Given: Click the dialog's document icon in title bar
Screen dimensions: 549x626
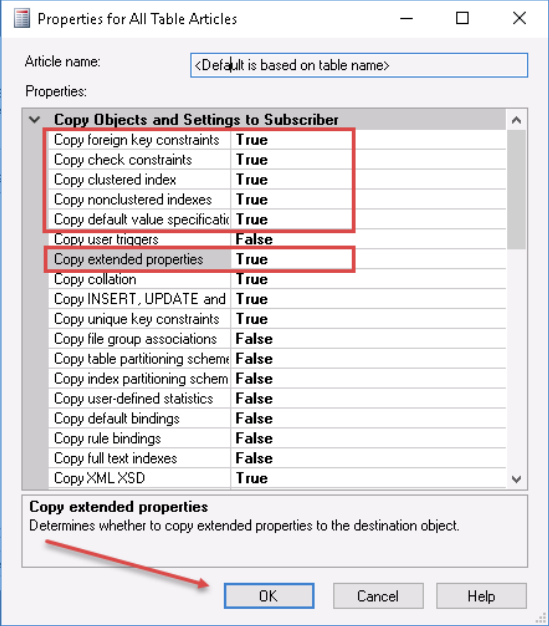Looking at the screenshot, I should point(22,18).
